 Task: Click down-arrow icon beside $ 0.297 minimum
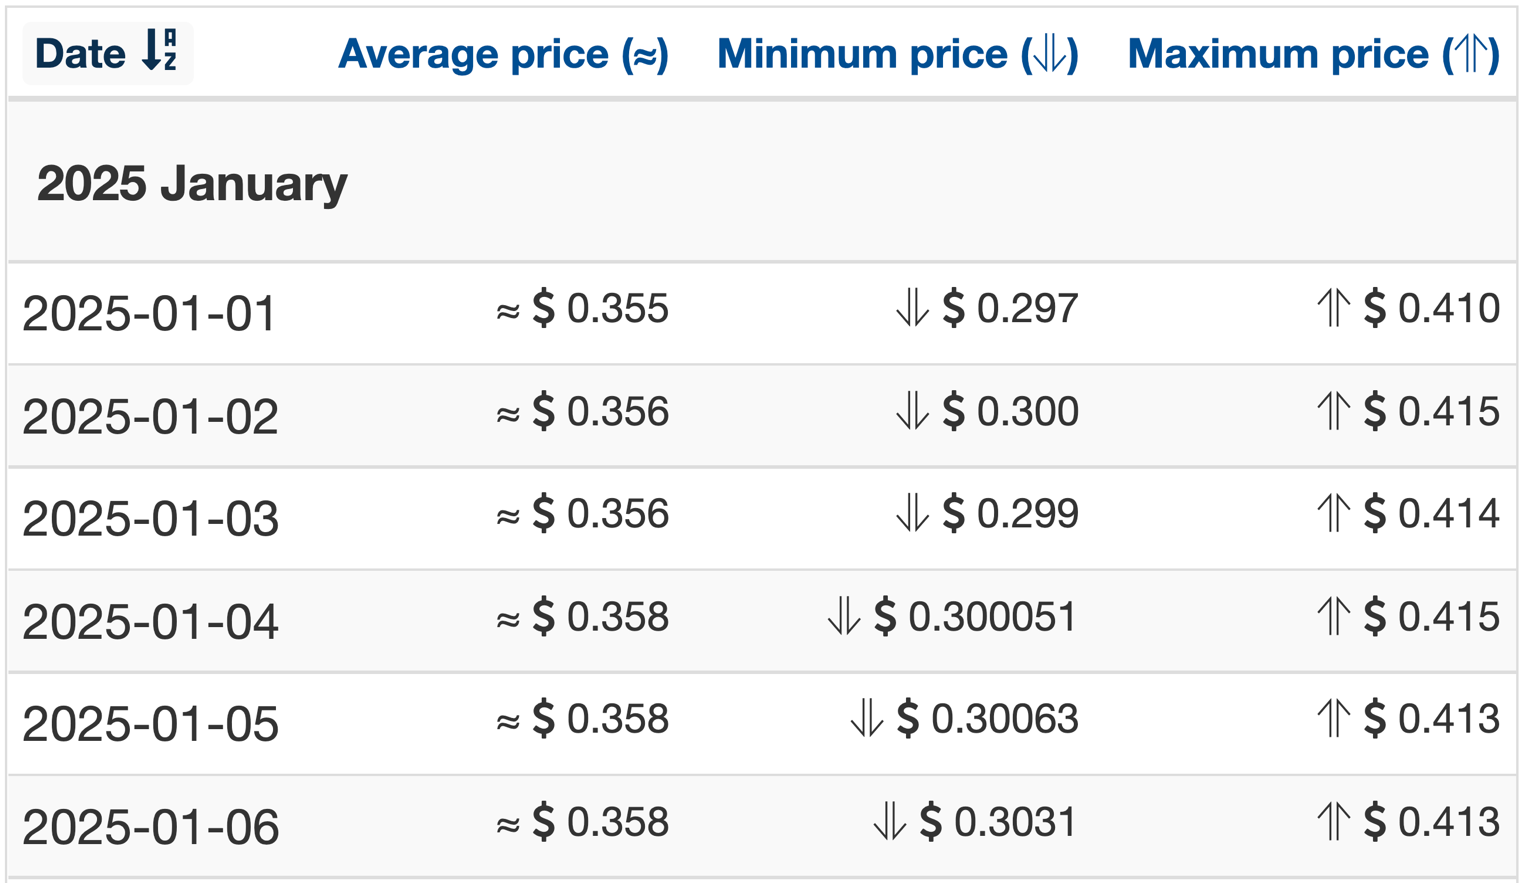point(913,308)
